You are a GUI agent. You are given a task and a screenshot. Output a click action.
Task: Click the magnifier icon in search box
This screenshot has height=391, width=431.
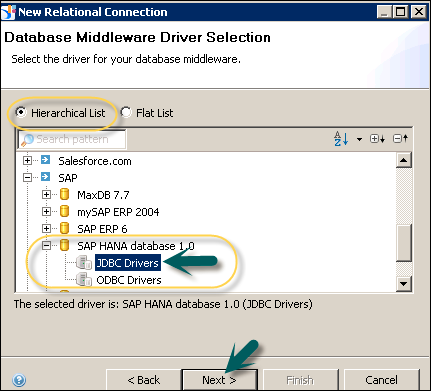[27, 140]
